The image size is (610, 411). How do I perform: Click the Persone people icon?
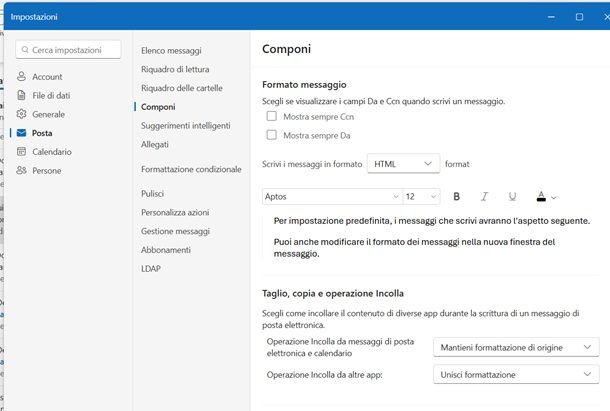[21, 170]
